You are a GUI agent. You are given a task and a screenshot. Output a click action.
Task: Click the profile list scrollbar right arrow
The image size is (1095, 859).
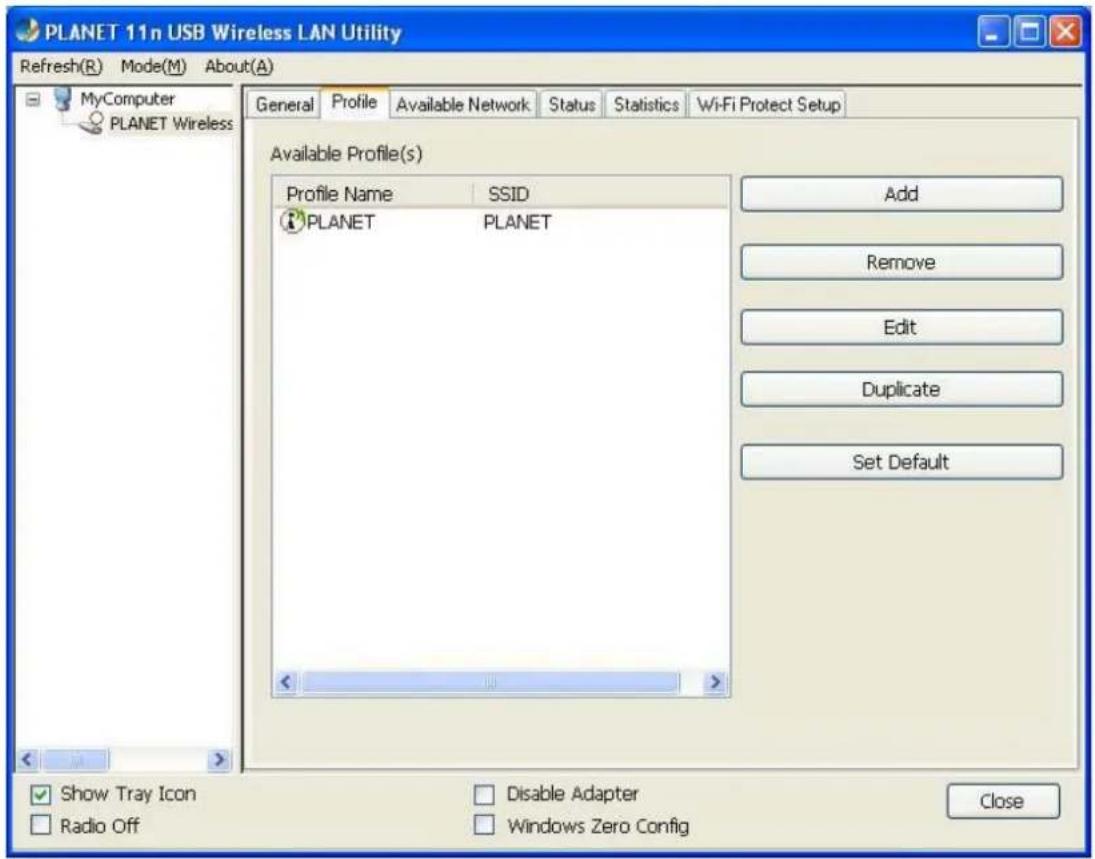tap(715, 682)
